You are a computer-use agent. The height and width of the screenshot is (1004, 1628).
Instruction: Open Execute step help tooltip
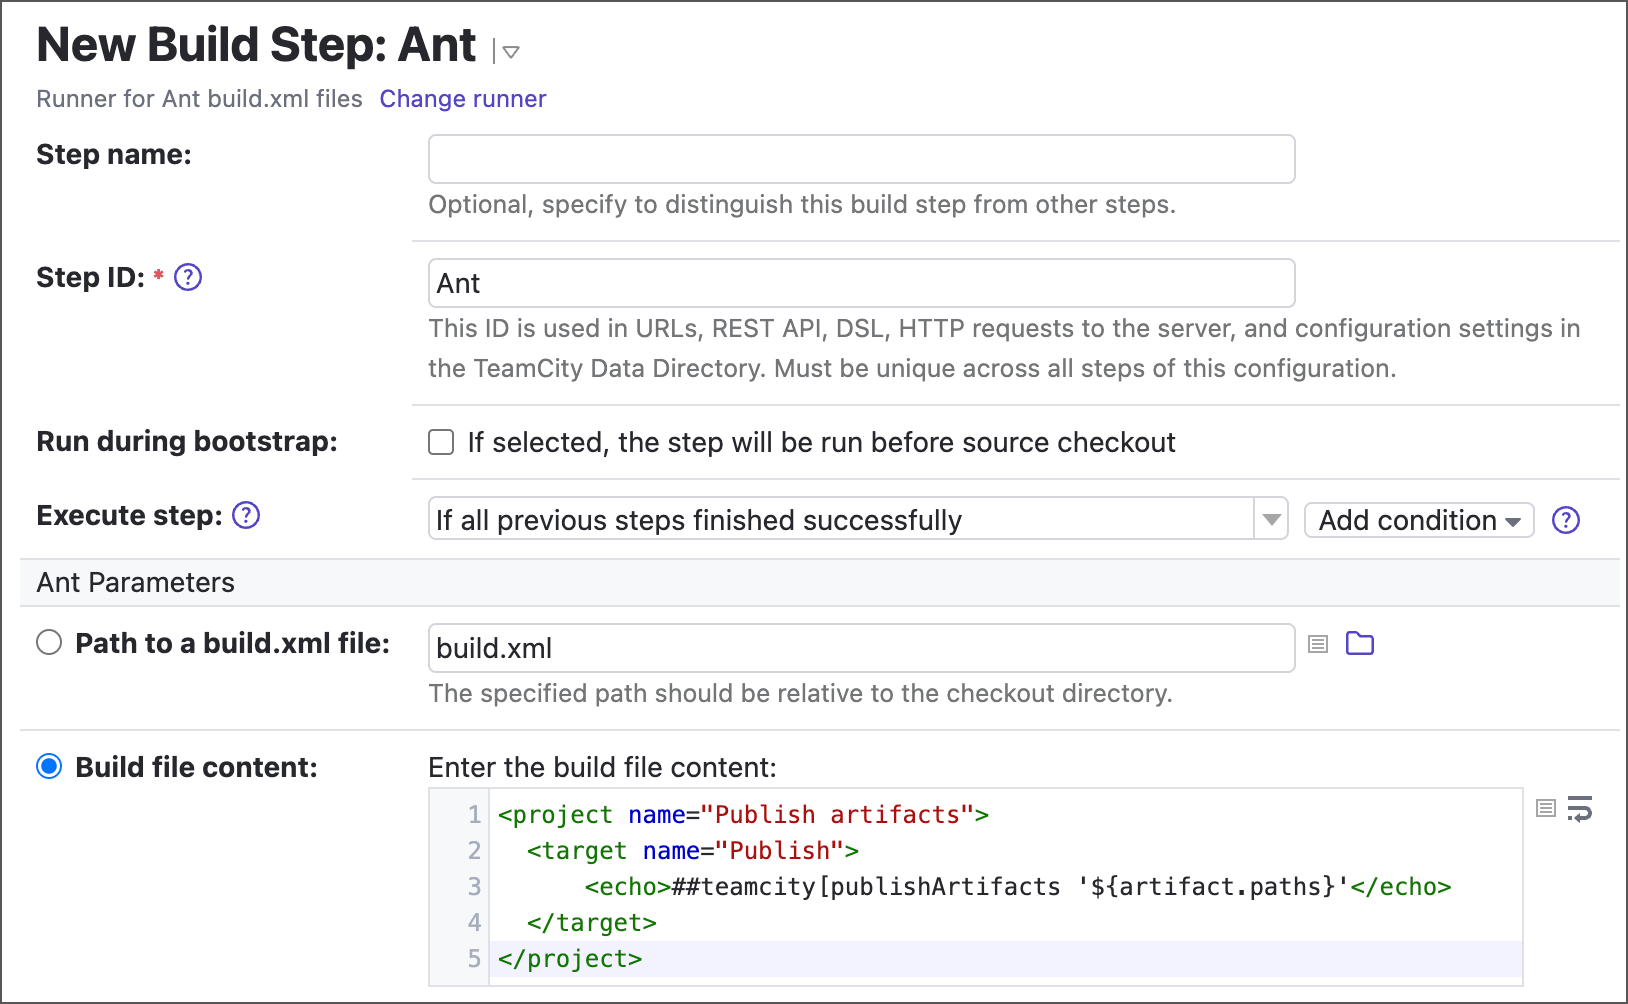247,516
